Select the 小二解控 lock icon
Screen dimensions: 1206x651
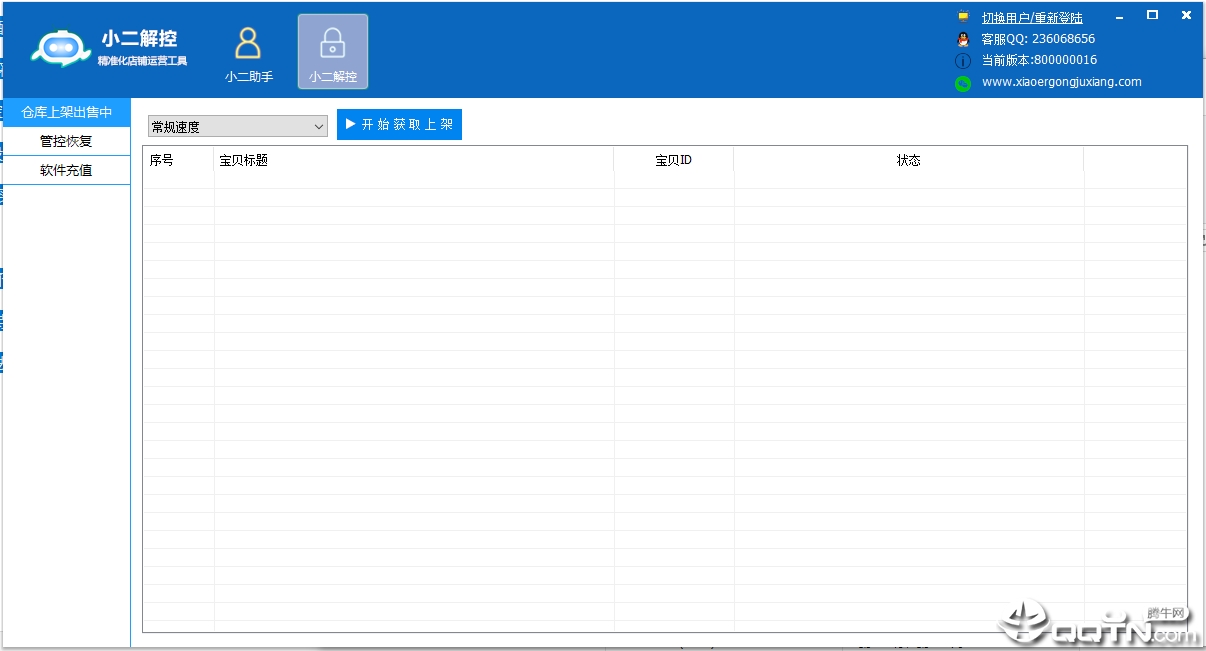click(333, 44)
